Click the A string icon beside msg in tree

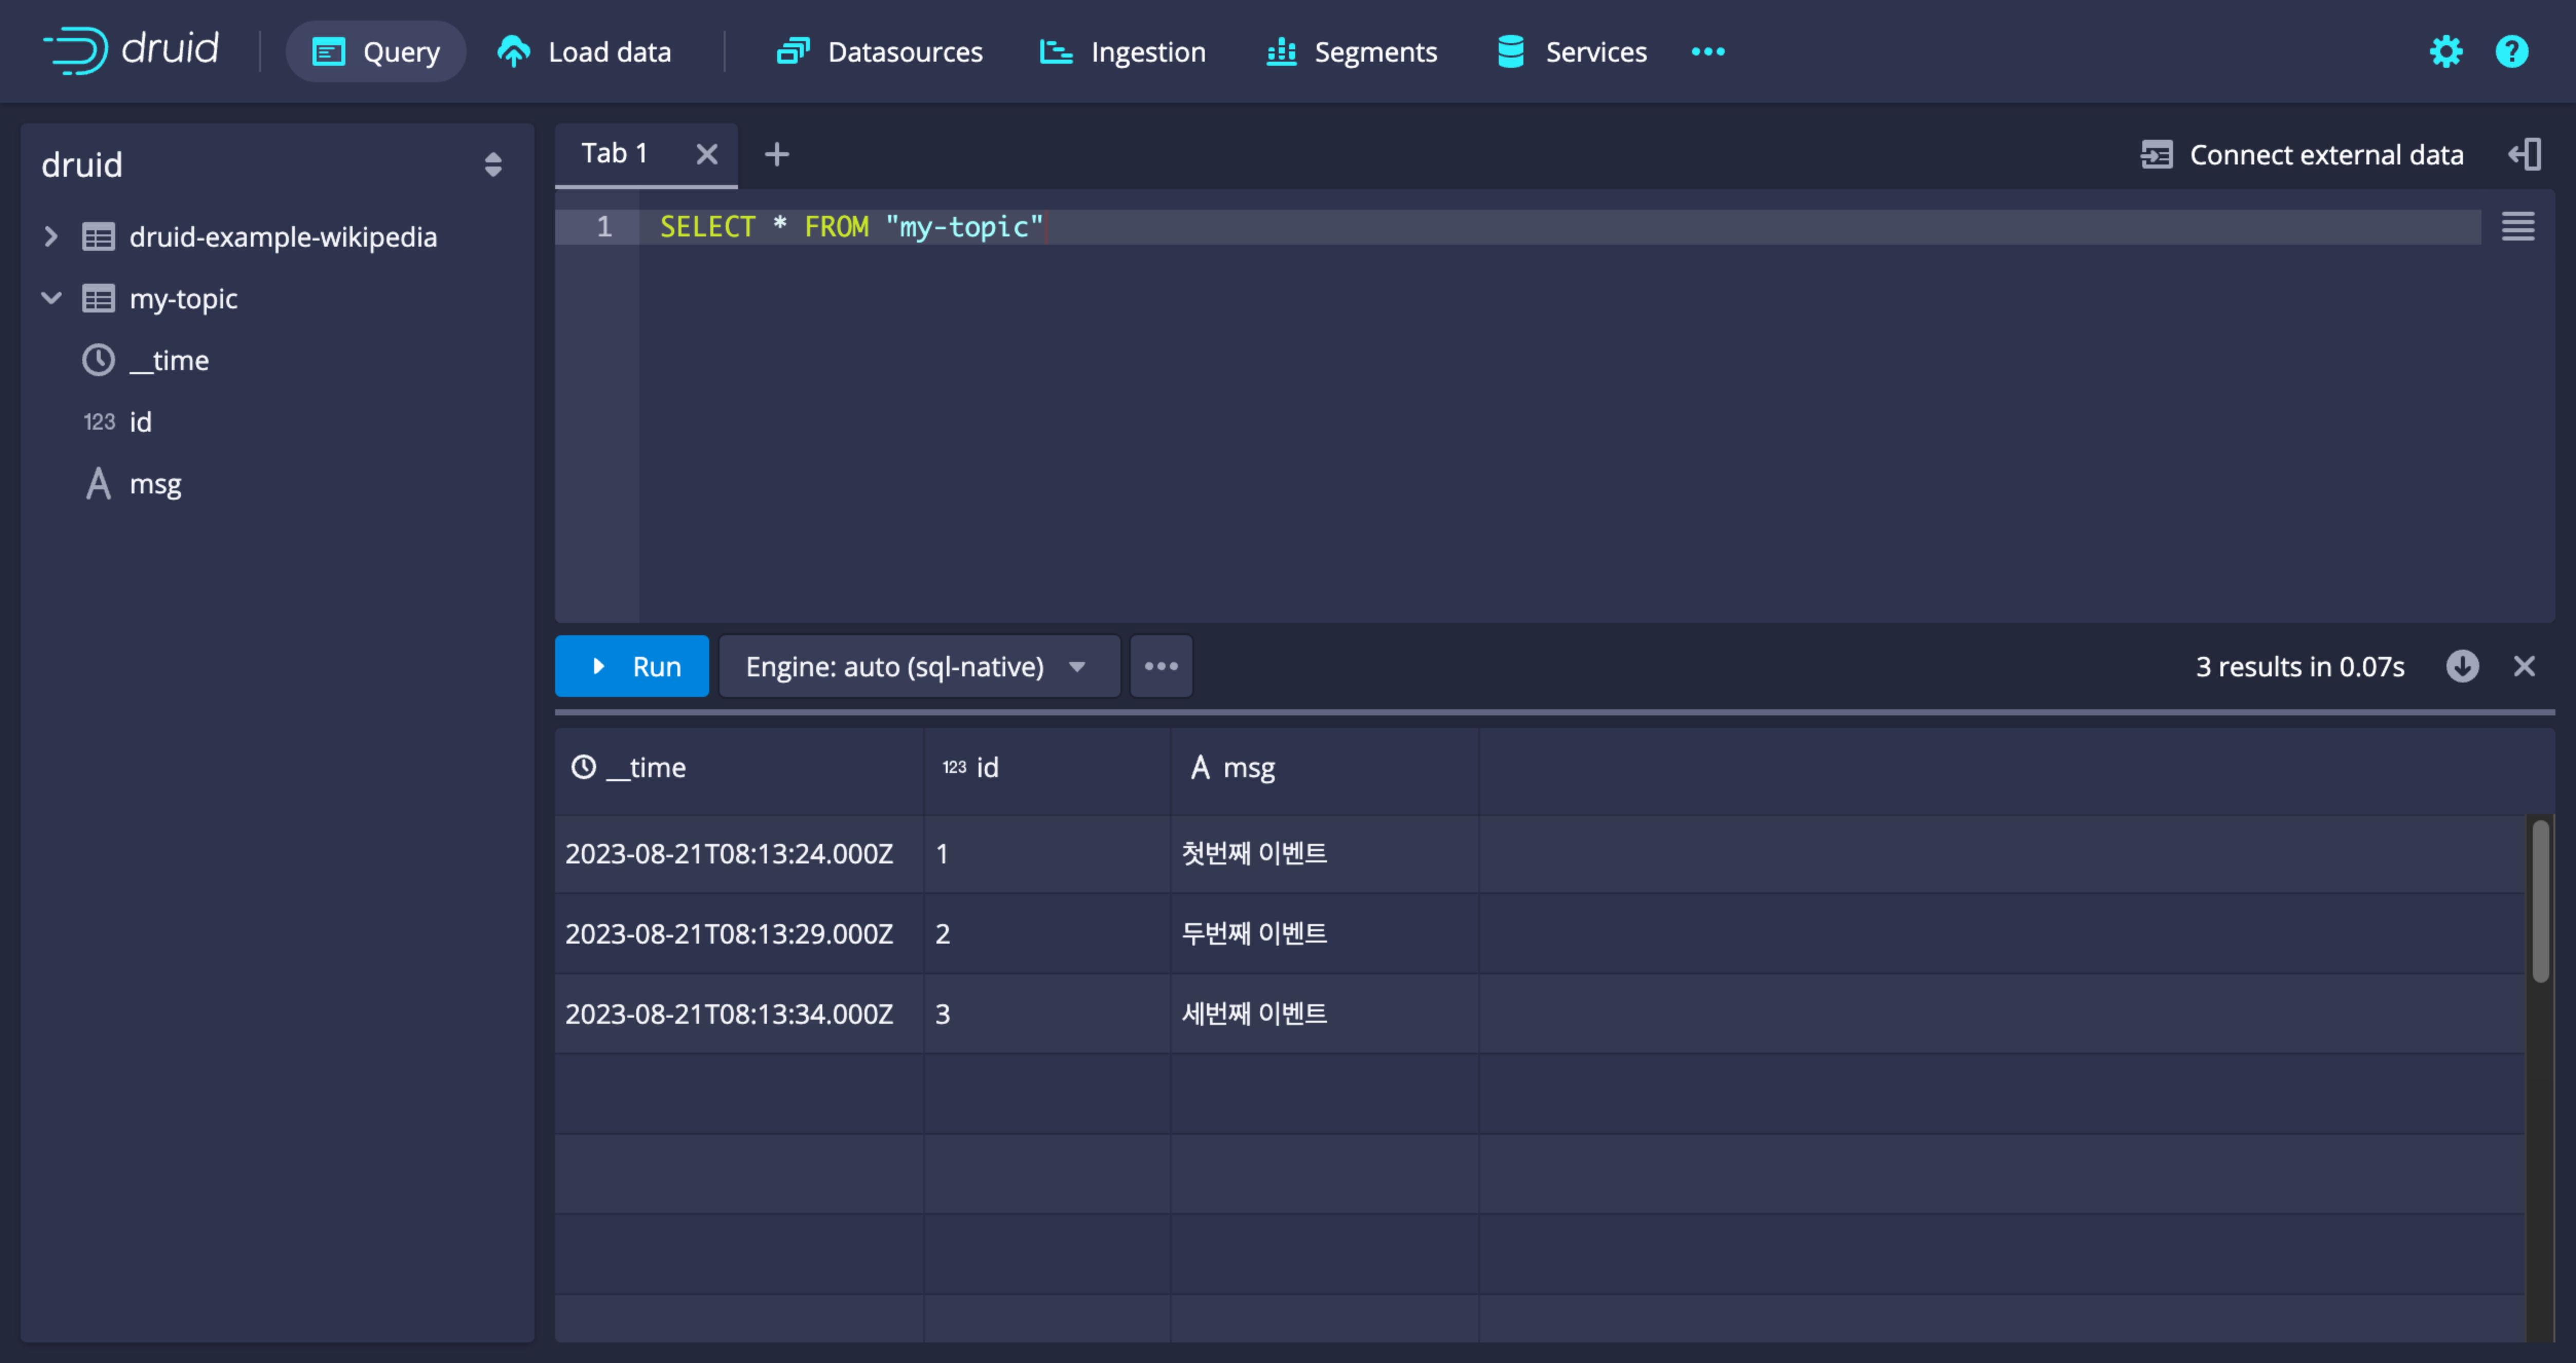click(98, 484)
